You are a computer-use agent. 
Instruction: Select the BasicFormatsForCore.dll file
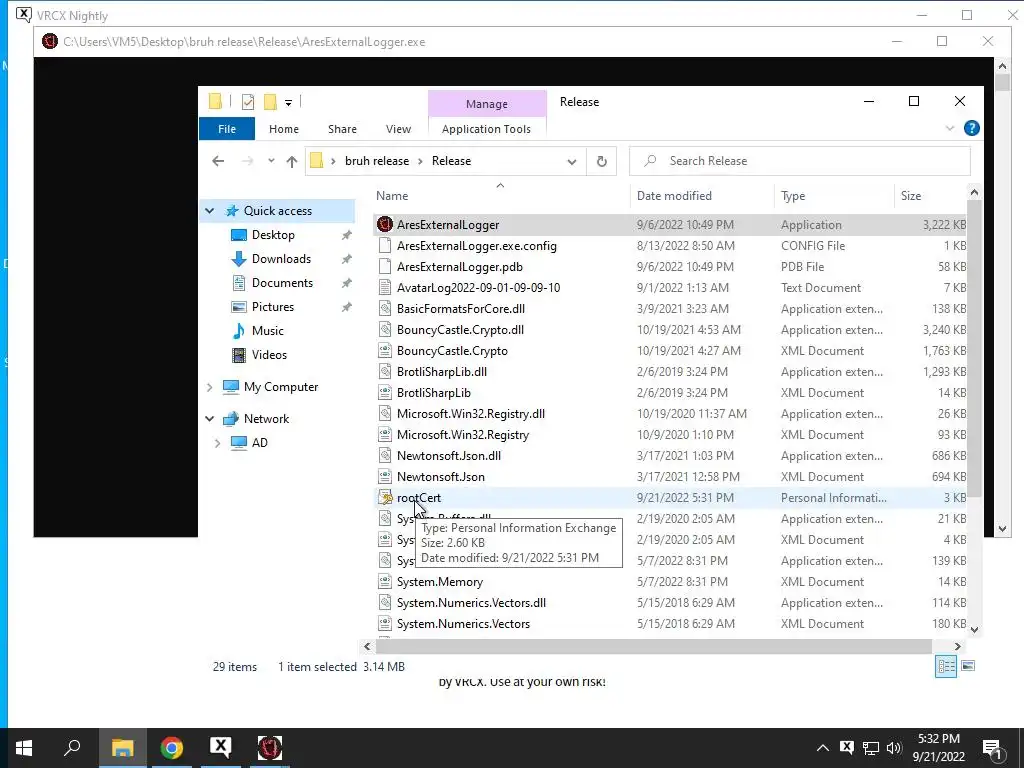671,309
